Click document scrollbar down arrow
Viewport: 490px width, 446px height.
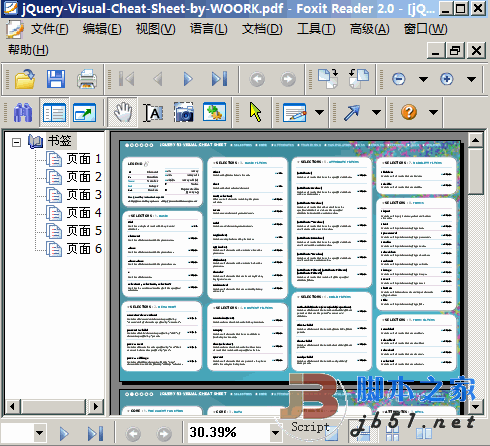pyautogui.click(x=476, y=406)
